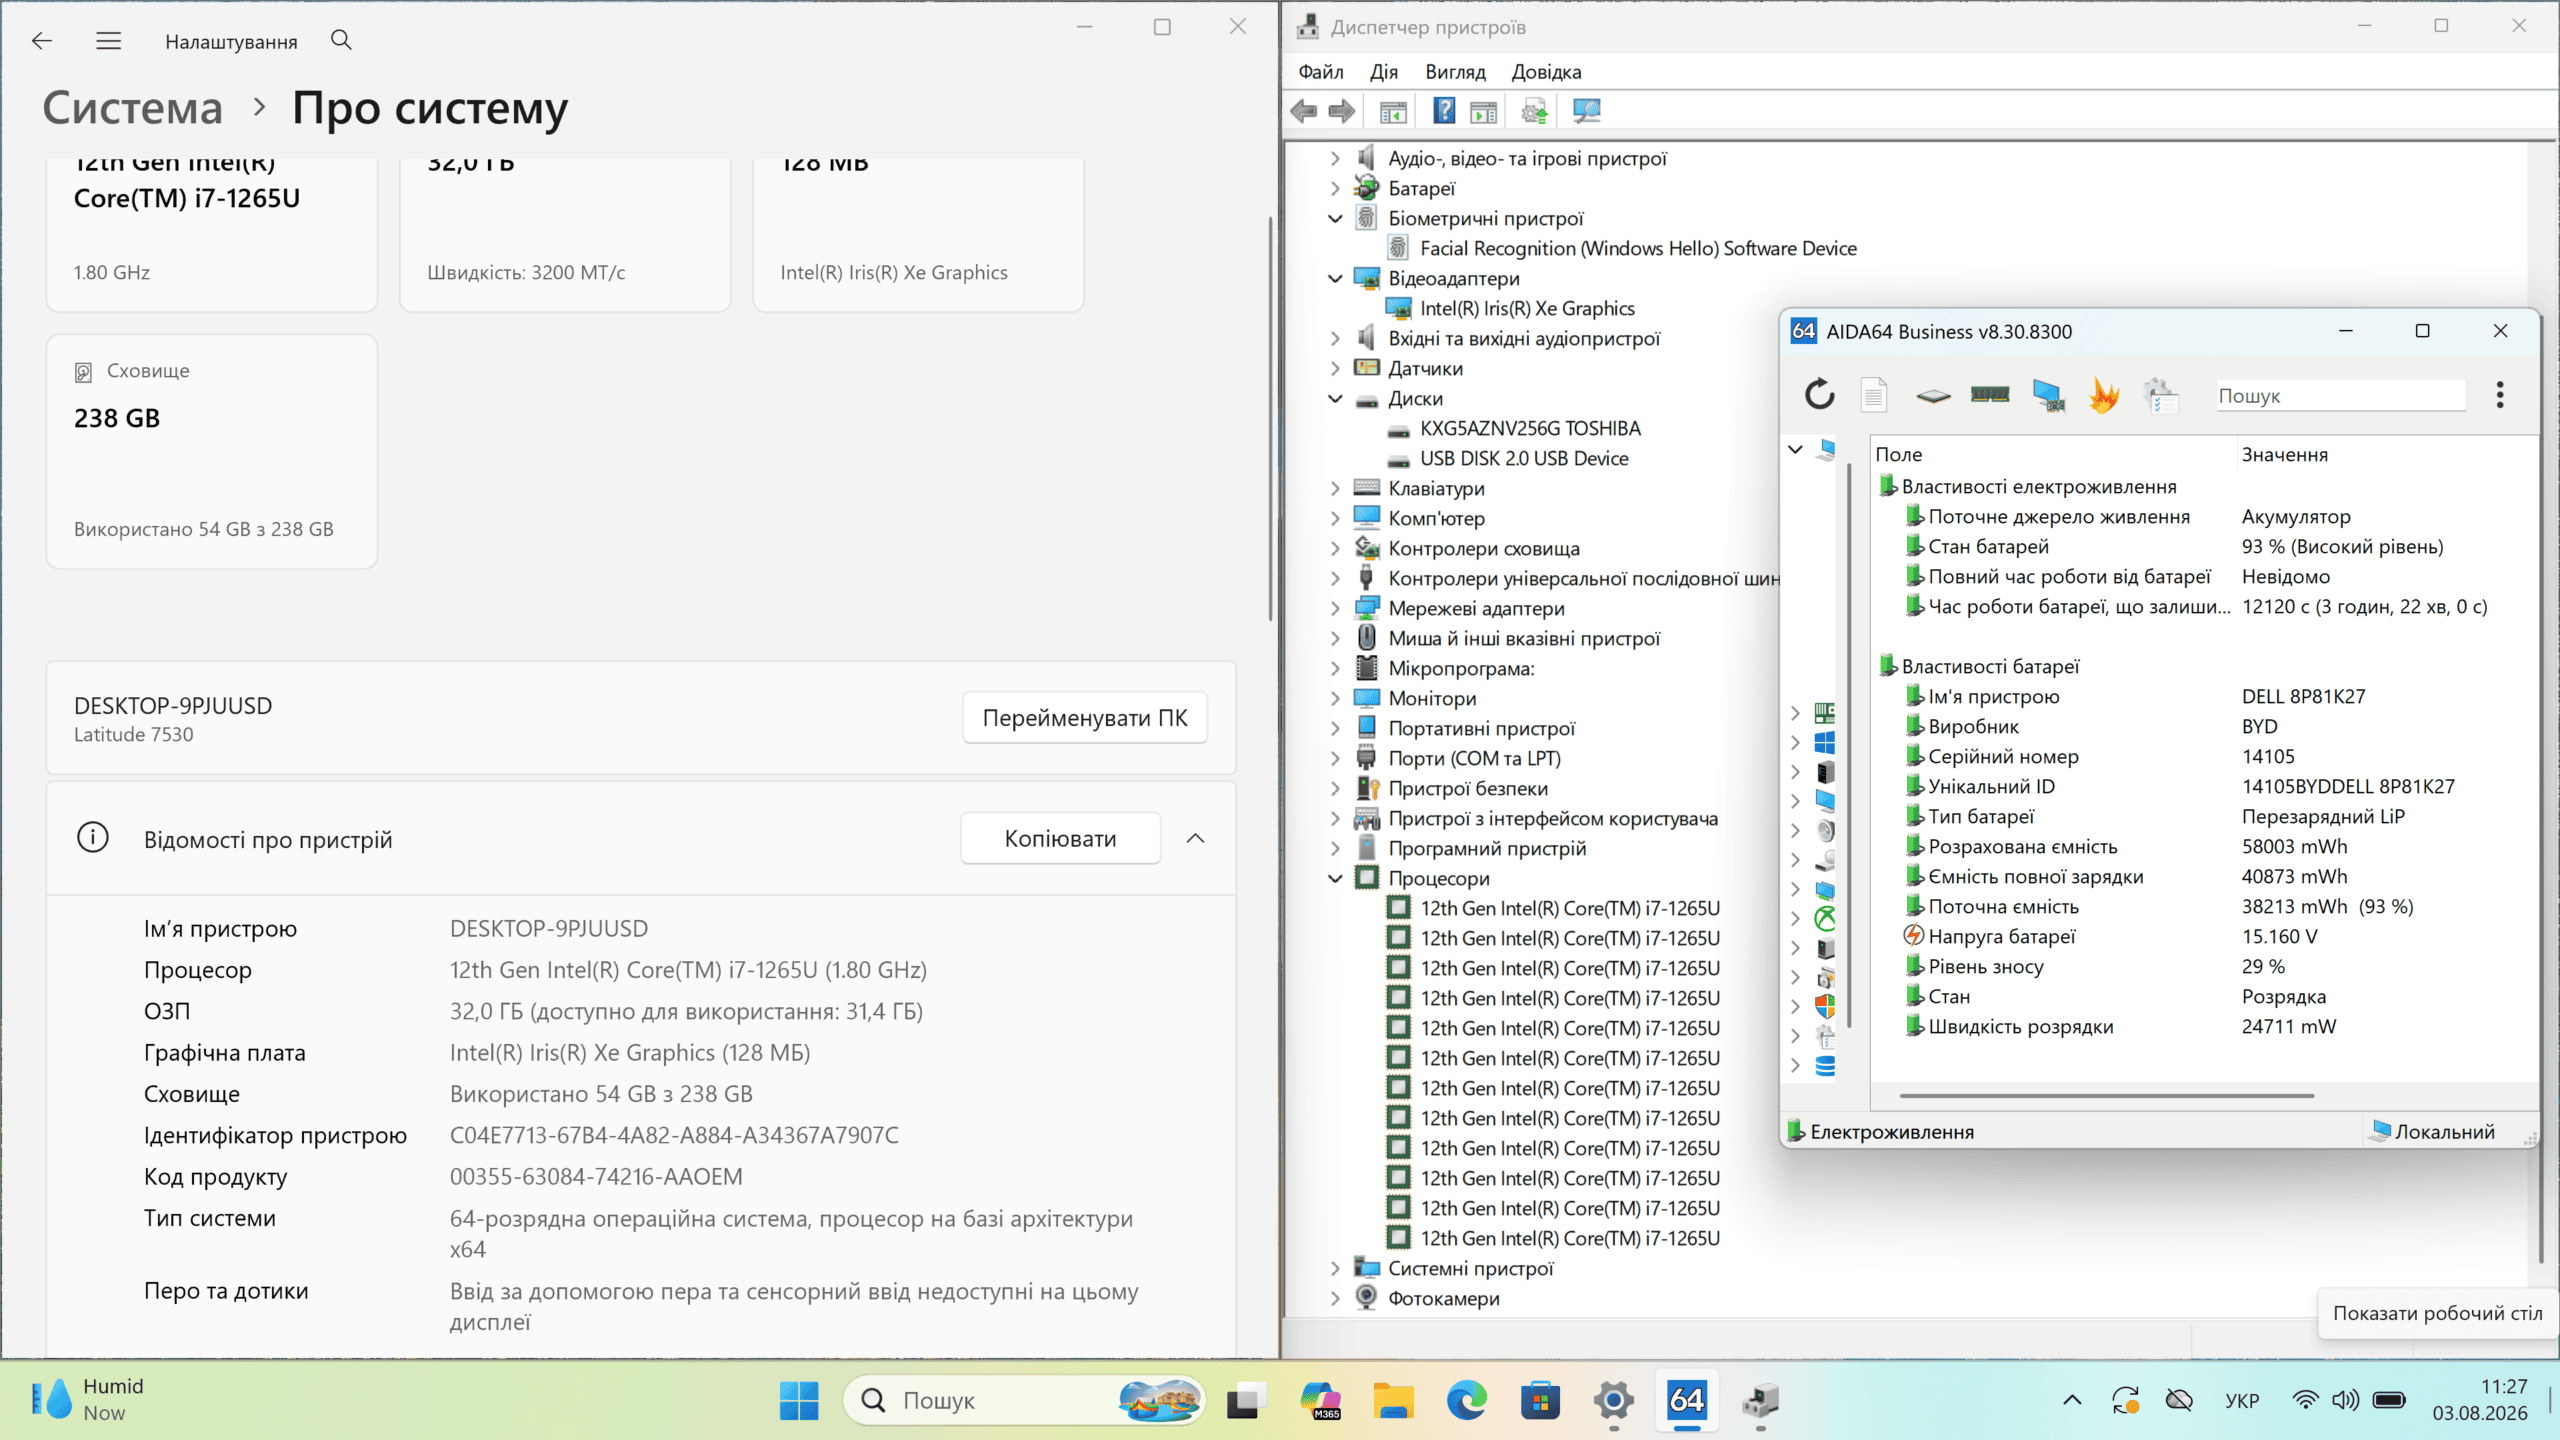Click the Система breadcrumb link

132,108
